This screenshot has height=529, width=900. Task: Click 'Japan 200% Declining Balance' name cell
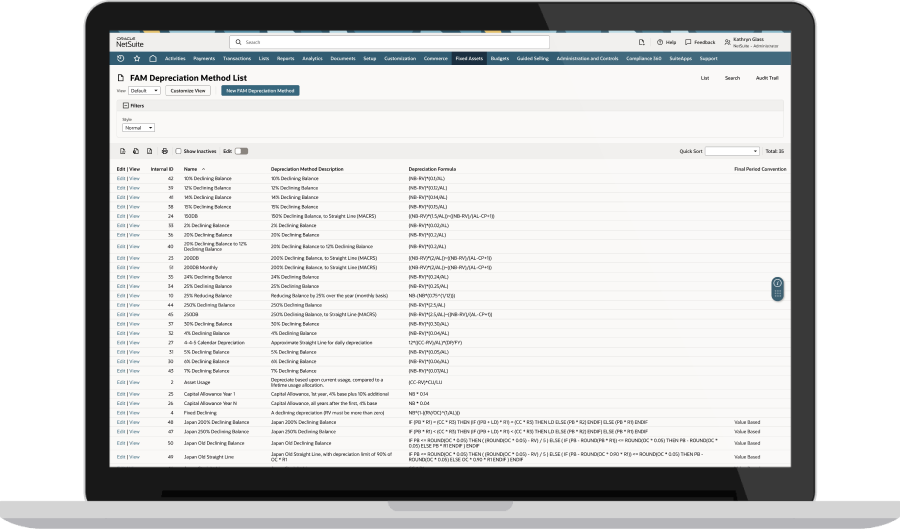tap(216, 422)
